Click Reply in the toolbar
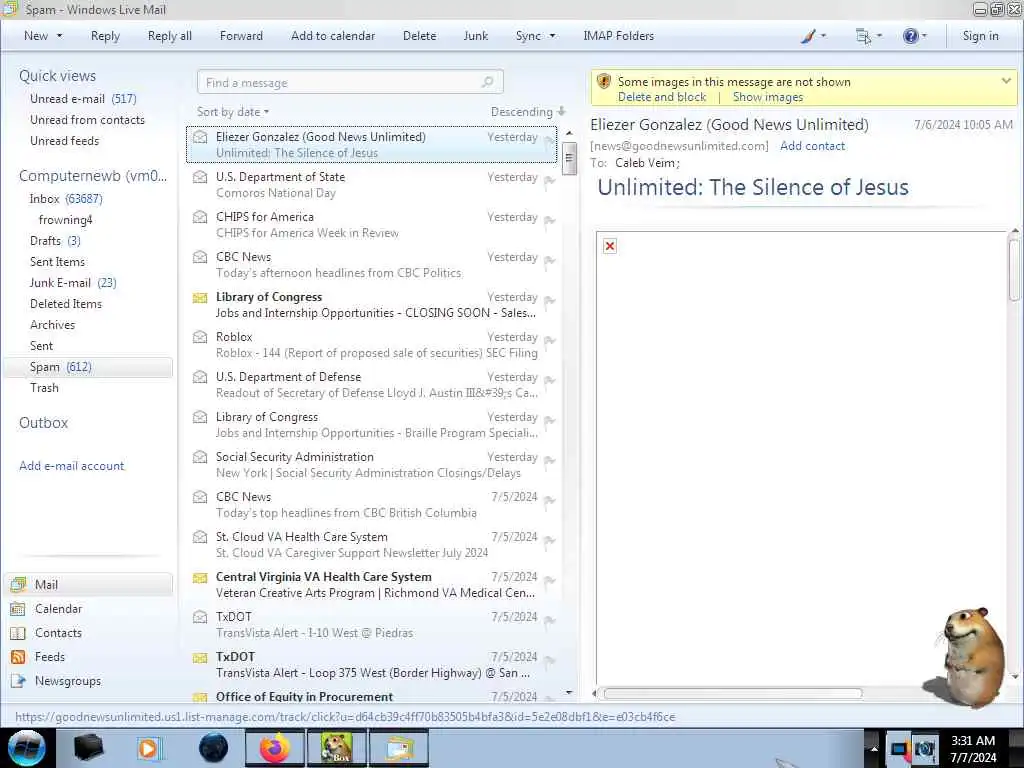This screenshot has width=1024, height=768. pos(105,36)
